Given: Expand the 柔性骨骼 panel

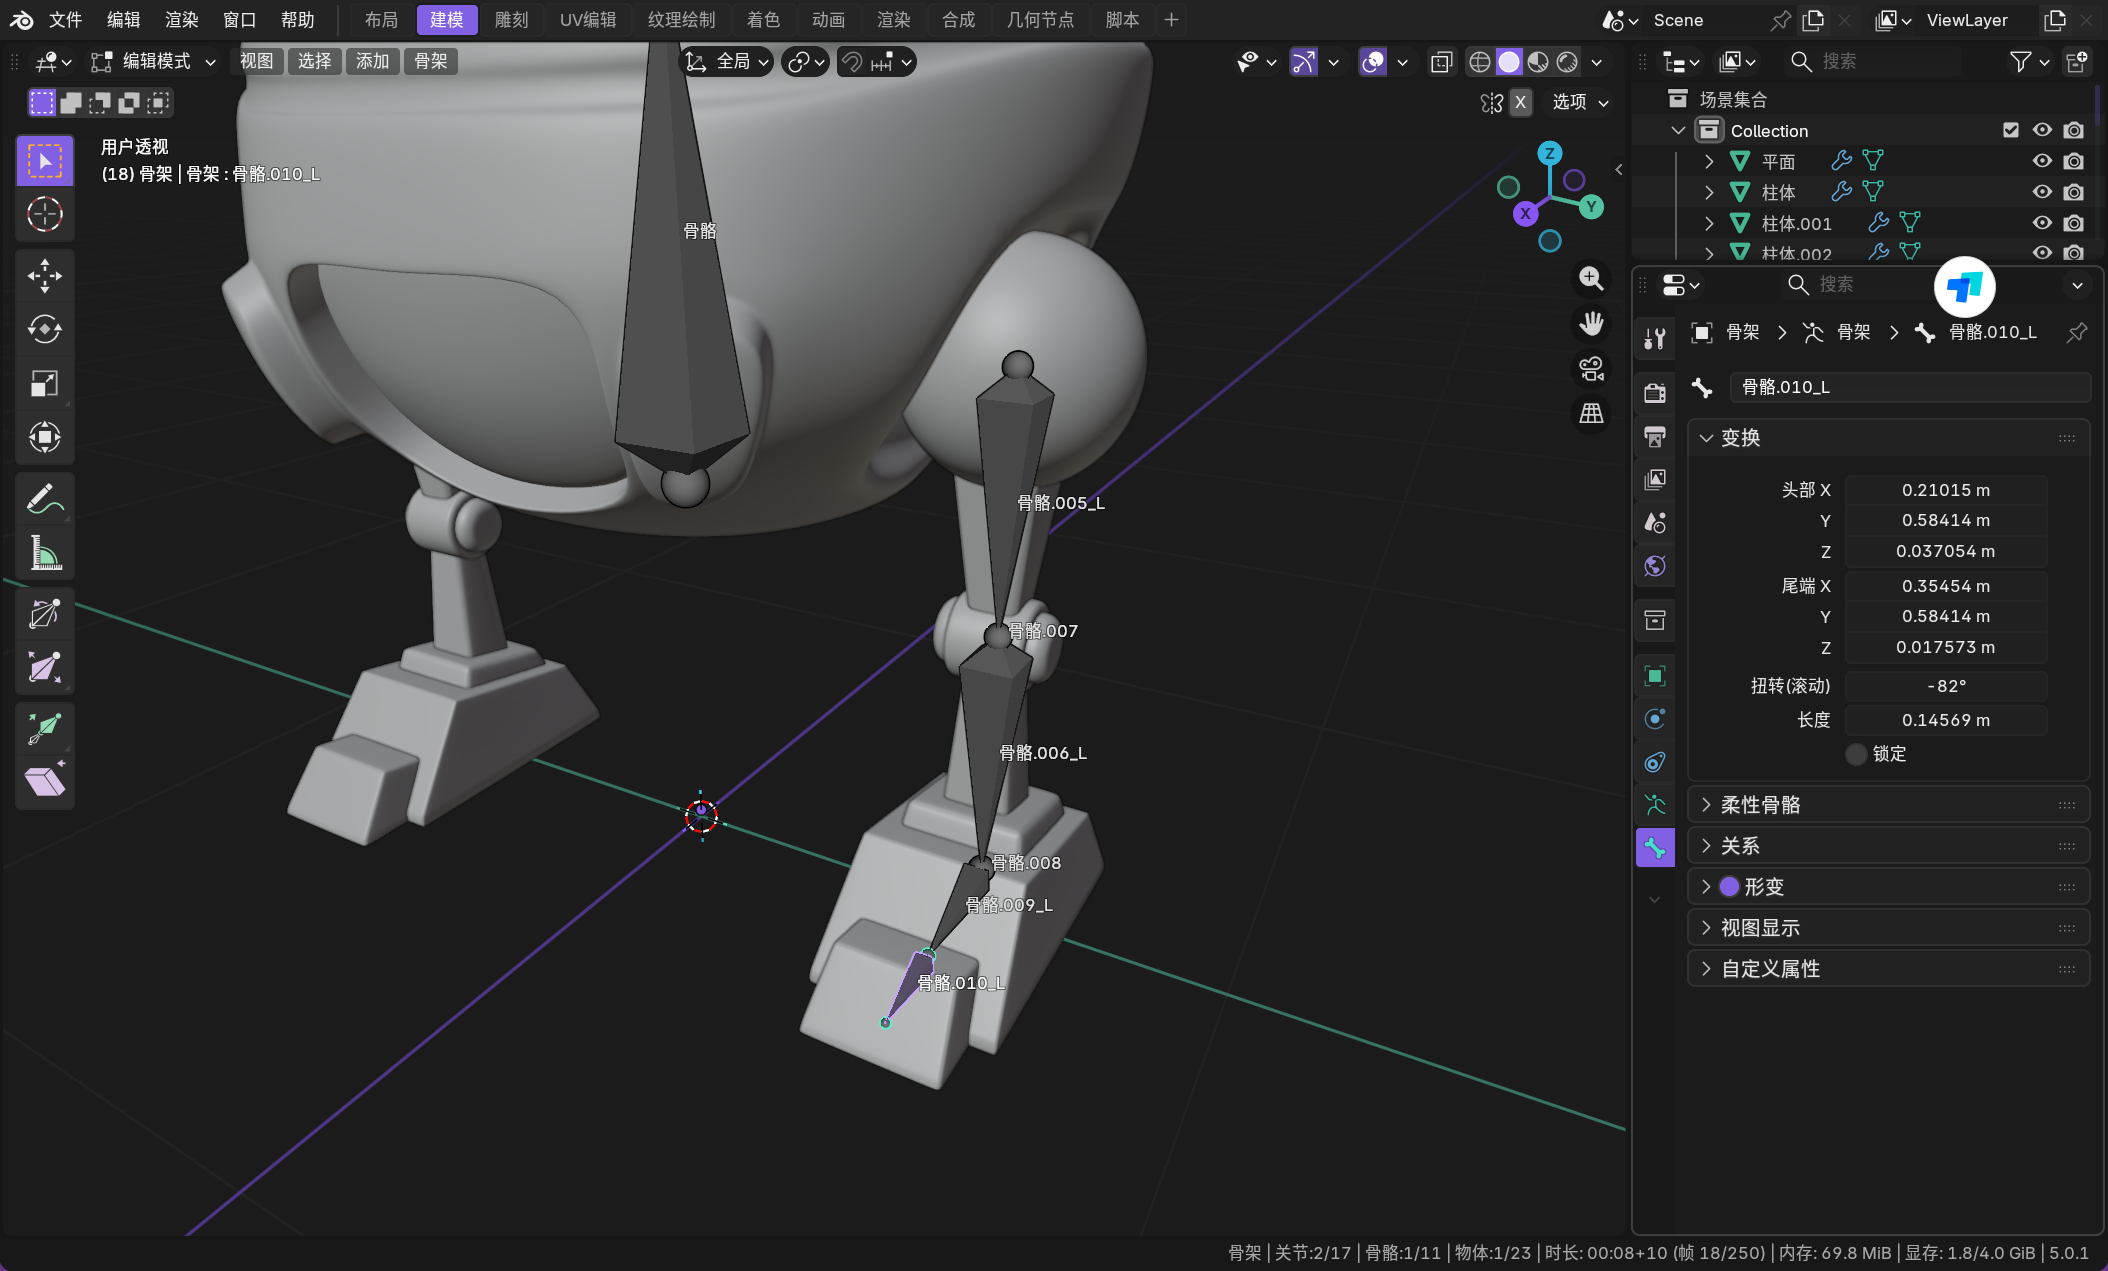Looking at the screenshot, I should click(1760, 805).
